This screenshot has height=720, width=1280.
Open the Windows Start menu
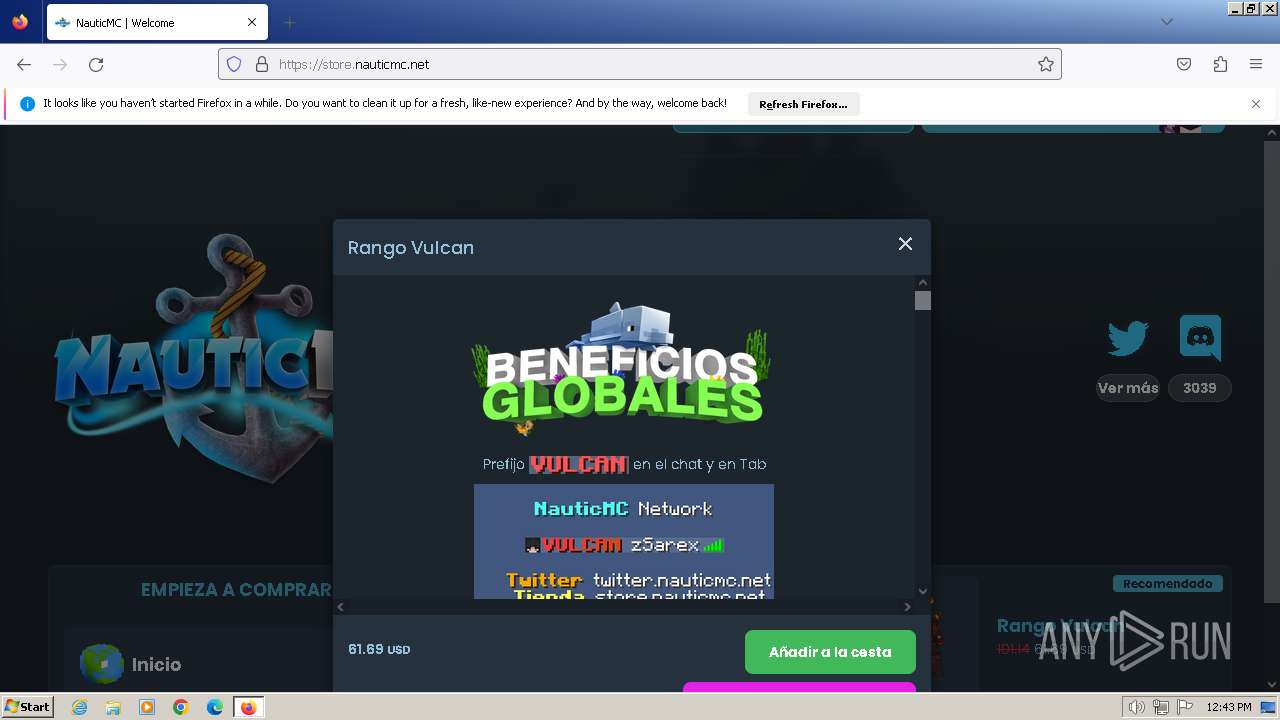pyautogui.click(x=28, y=706)
